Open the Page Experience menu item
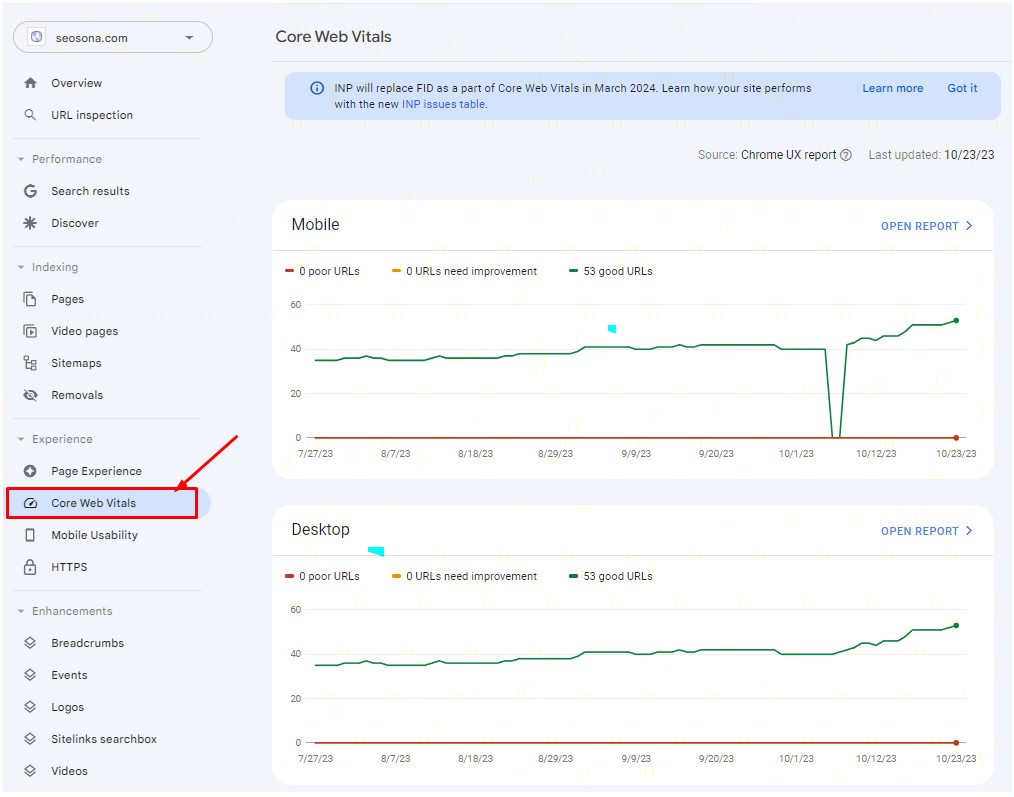This screenshot has width=1014, height=797. coord(96,471)
